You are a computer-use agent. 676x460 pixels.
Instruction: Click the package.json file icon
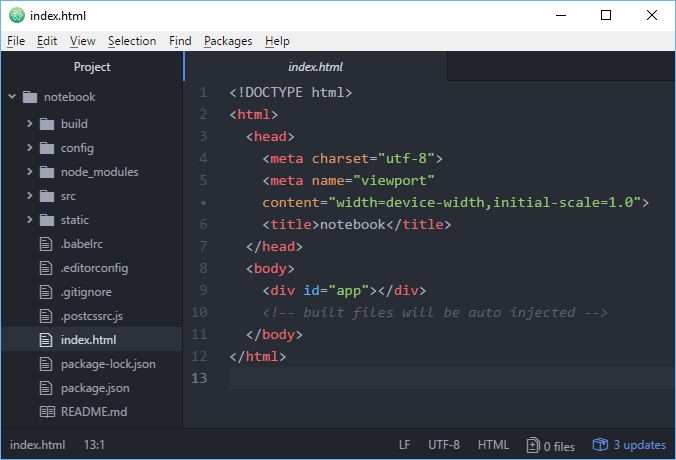[46, 388]
